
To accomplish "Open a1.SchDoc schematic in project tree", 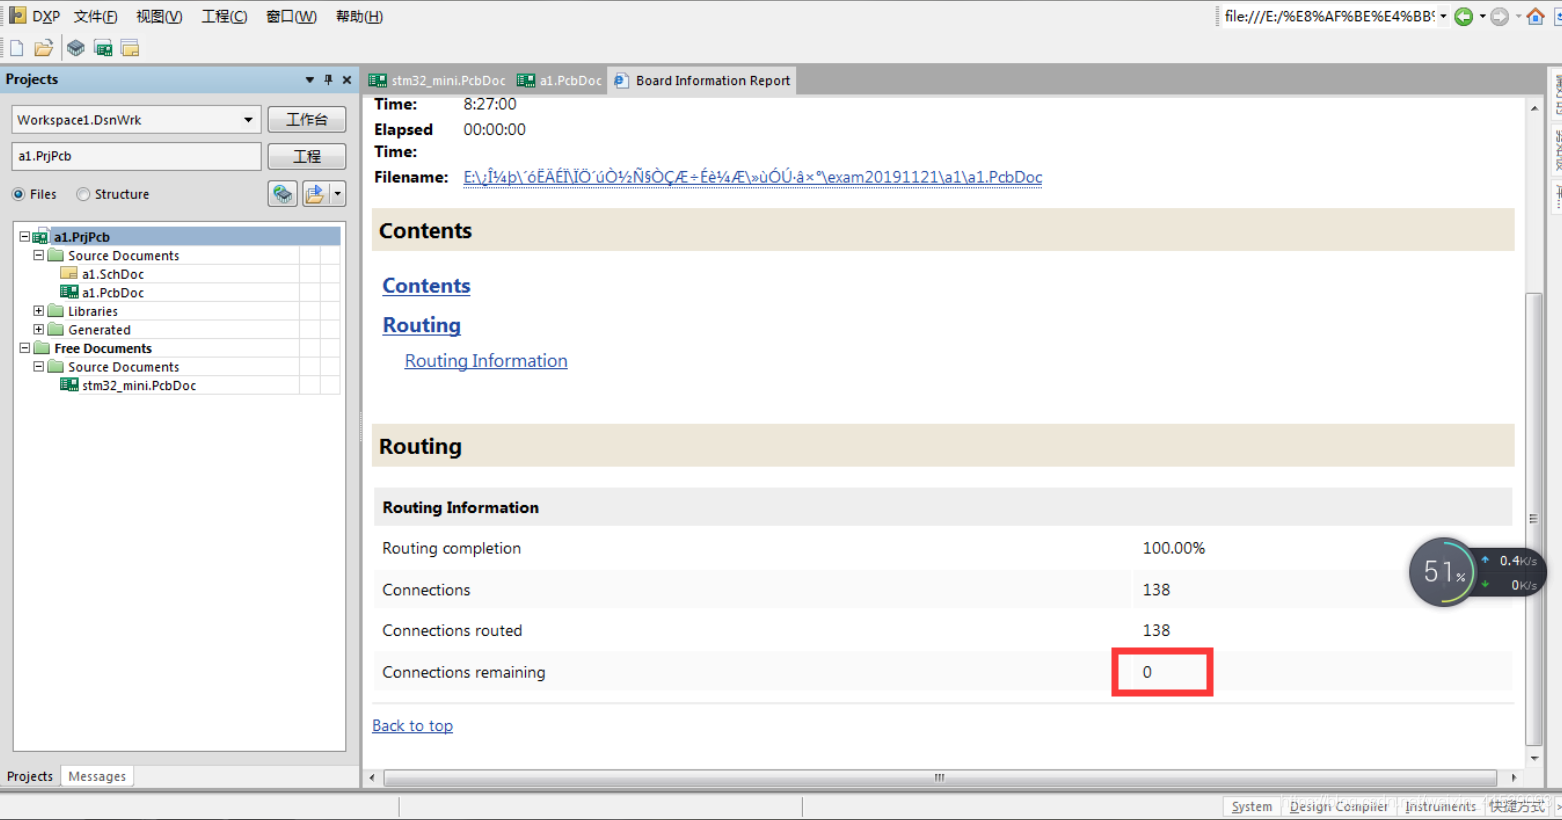I will [x=112, y=274].
